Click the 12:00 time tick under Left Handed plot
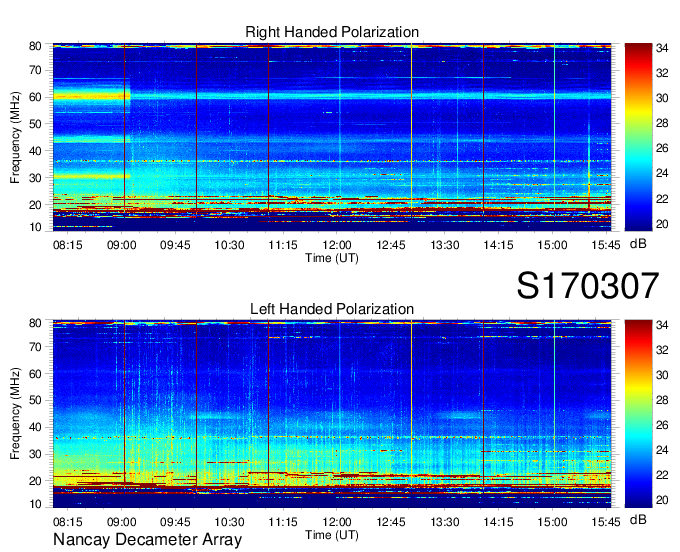The width and height of the screenshot is (680, 552). click(x=337, y=522)
